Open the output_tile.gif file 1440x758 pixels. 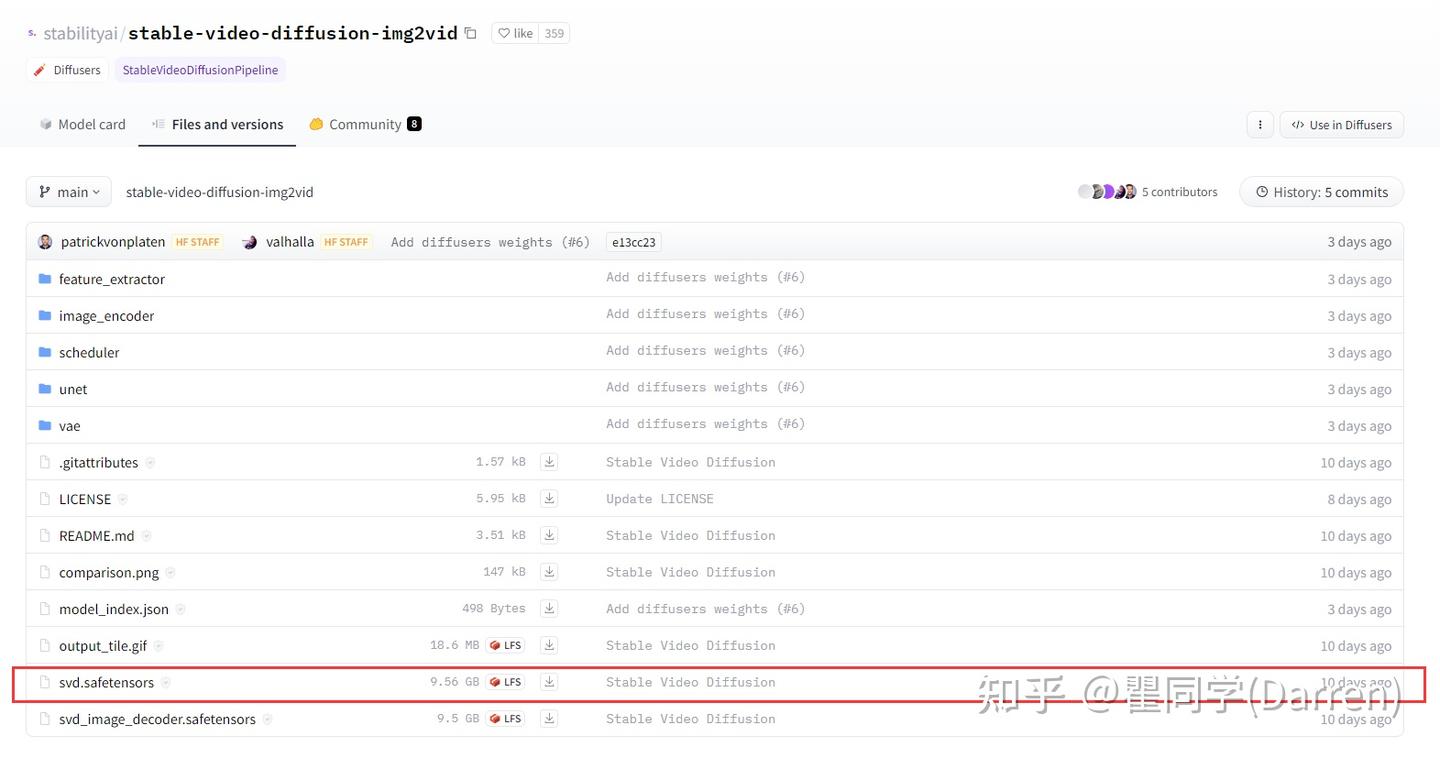(103, 646)
